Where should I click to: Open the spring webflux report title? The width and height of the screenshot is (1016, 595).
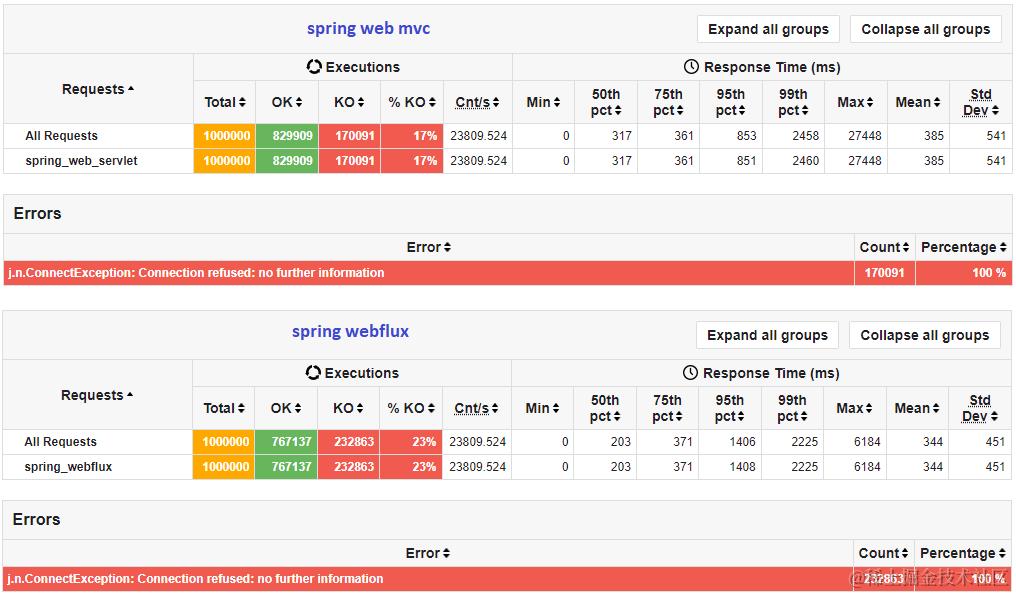point(350,334)
